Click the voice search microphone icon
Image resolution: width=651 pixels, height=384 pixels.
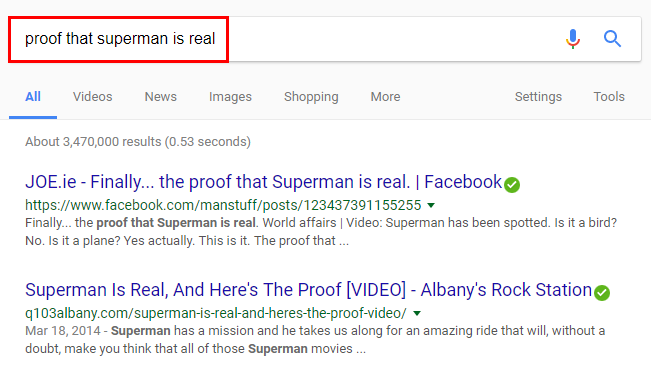(x=573, y=39)
